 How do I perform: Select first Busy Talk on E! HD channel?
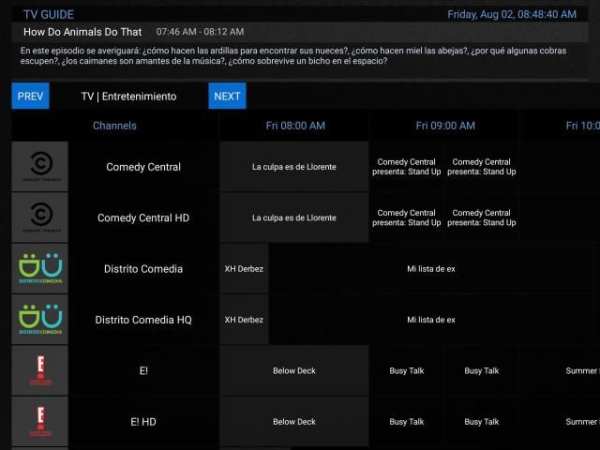406,422
